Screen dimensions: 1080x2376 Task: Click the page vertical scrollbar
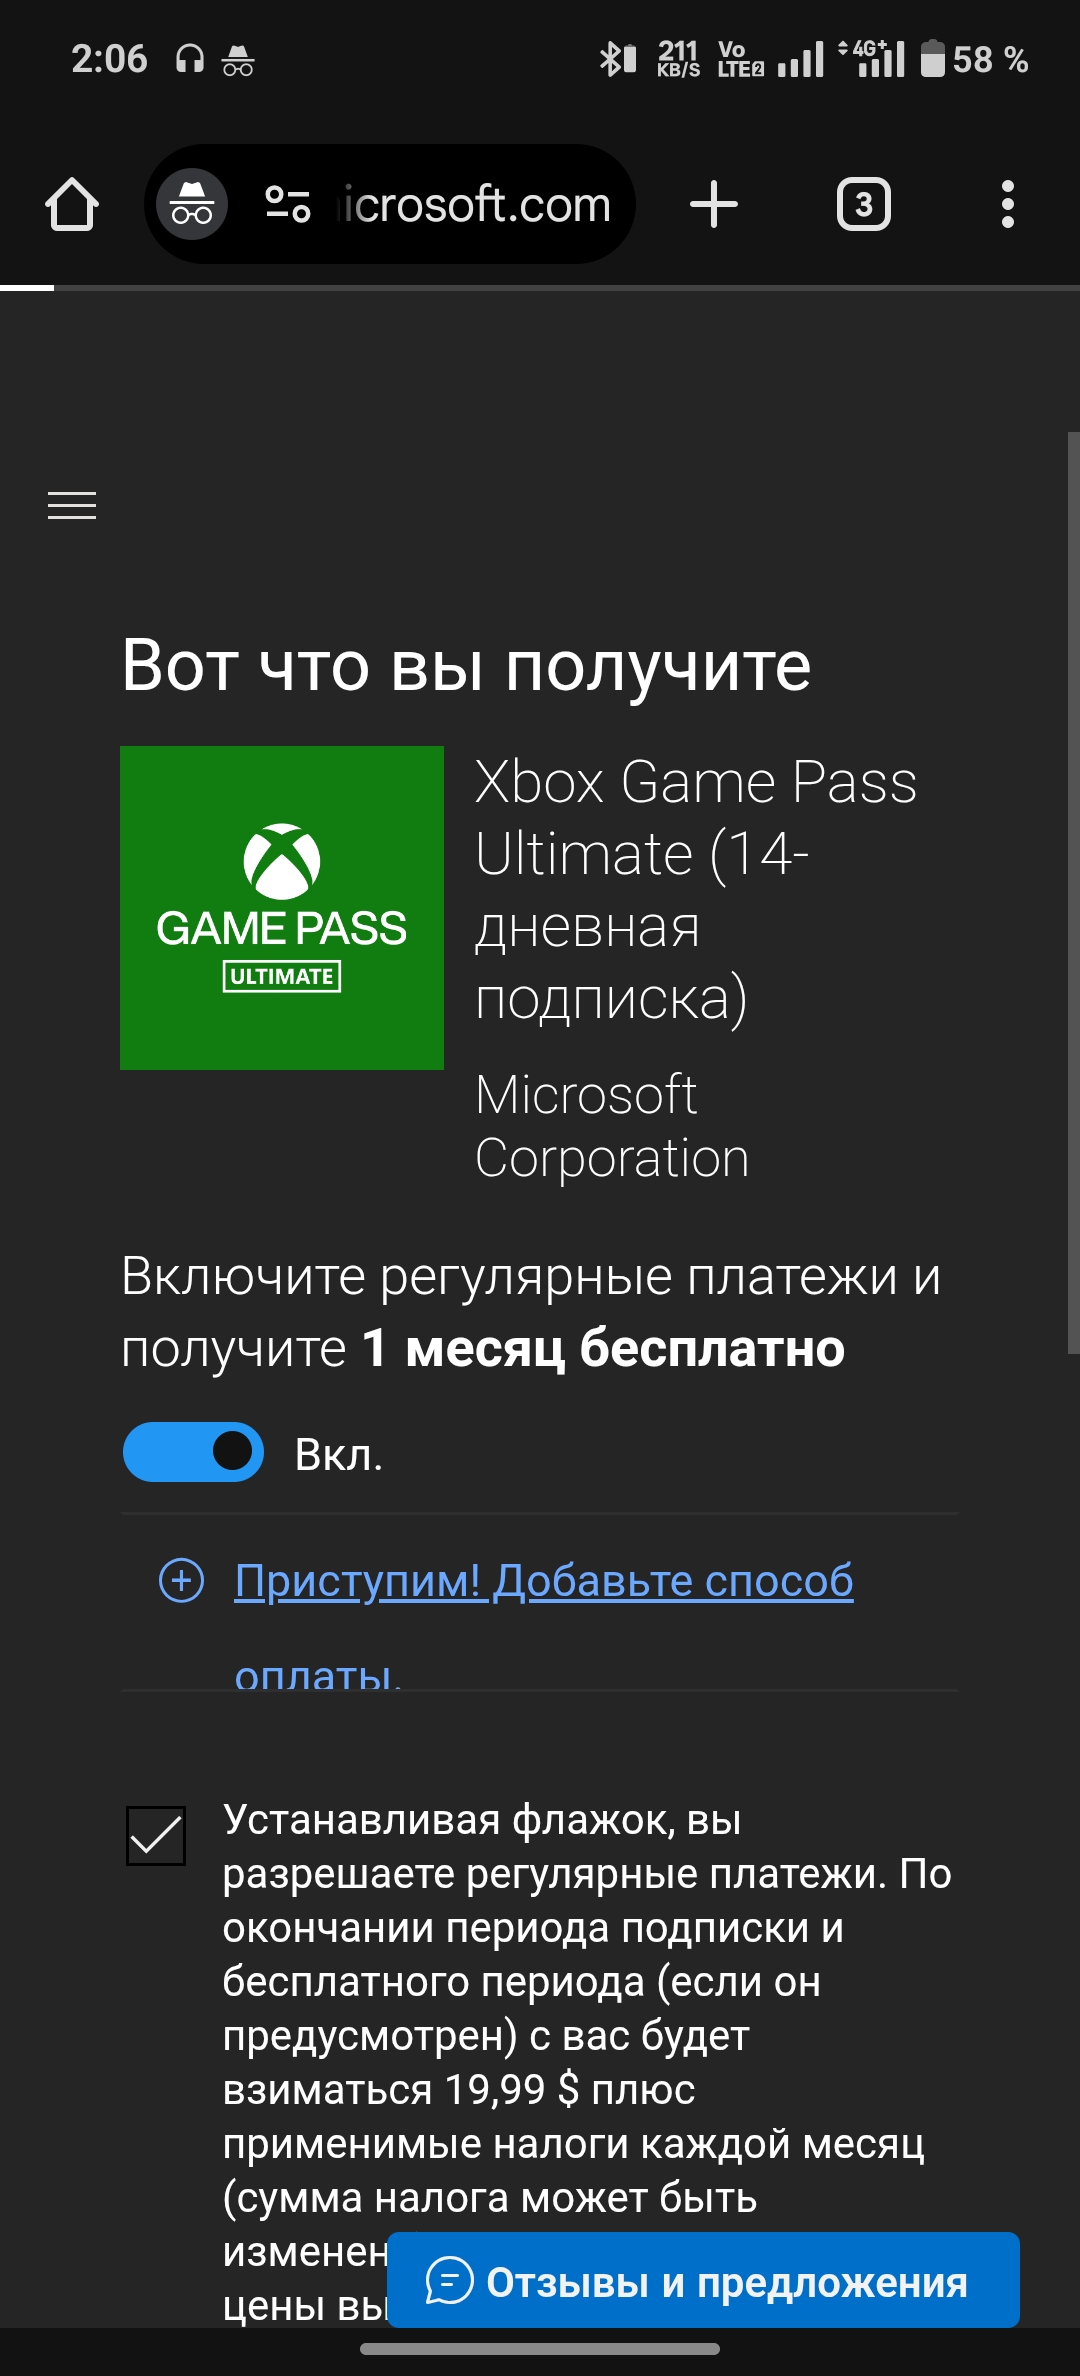[1073, 892]
